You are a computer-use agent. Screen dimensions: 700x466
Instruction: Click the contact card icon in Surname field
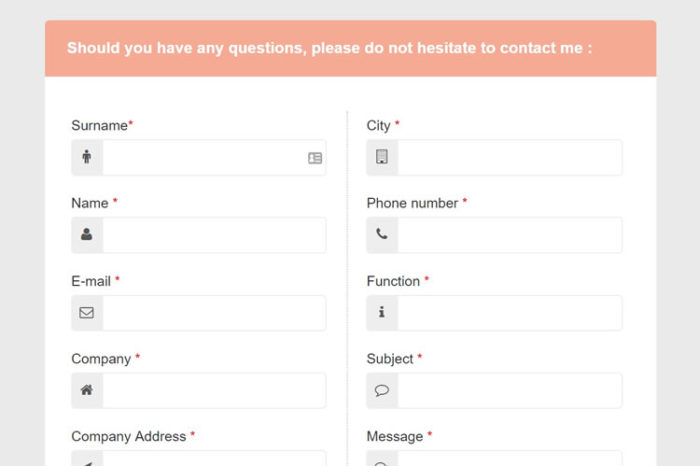pos(315,158)
